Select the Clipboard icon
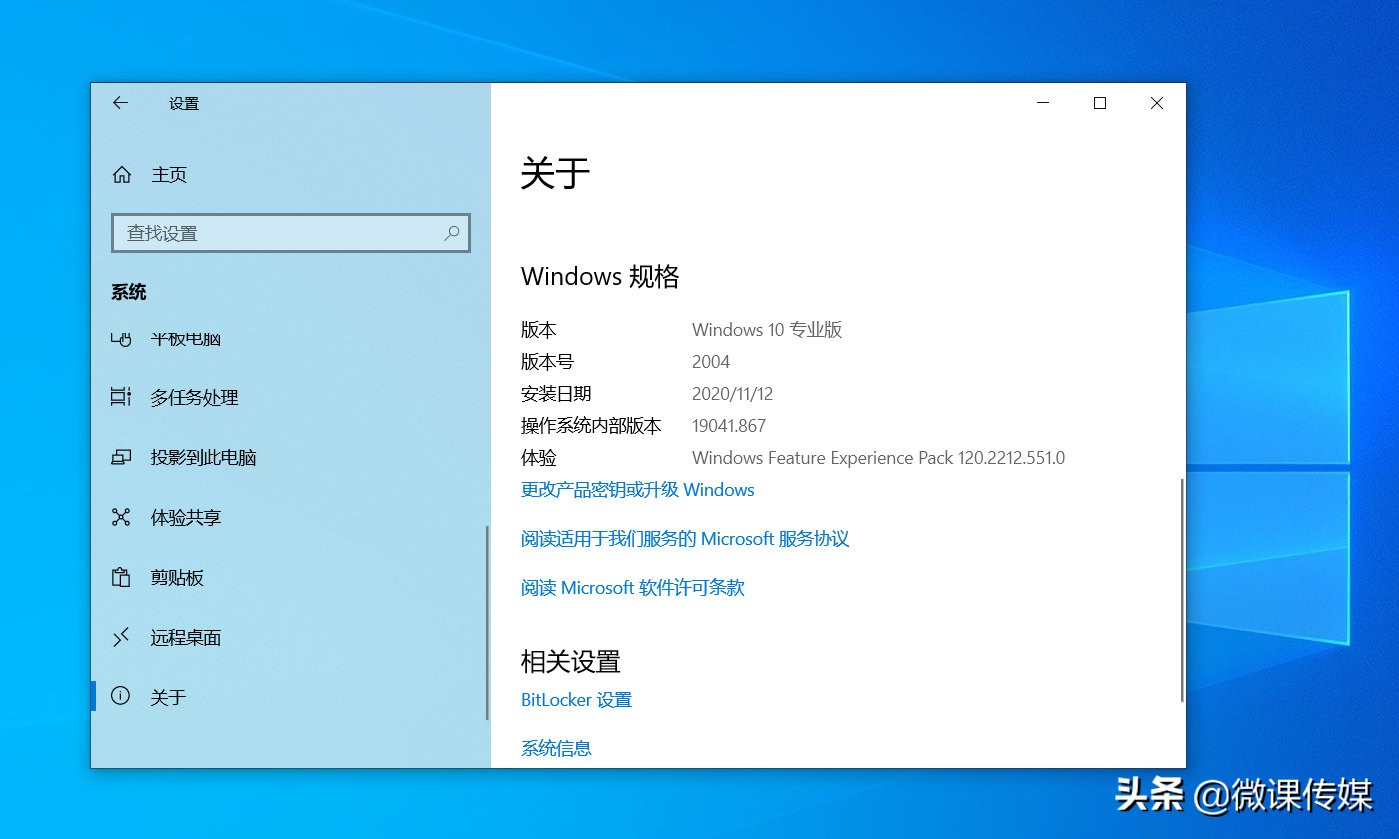The image size is (1399, 839). click(x=121, y=577)
